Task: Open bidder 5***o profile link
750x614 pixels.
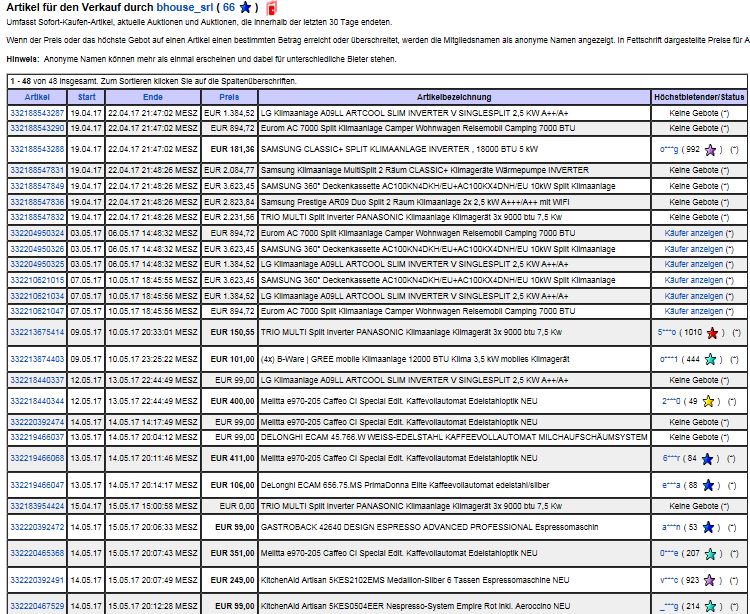Action: 667,332
